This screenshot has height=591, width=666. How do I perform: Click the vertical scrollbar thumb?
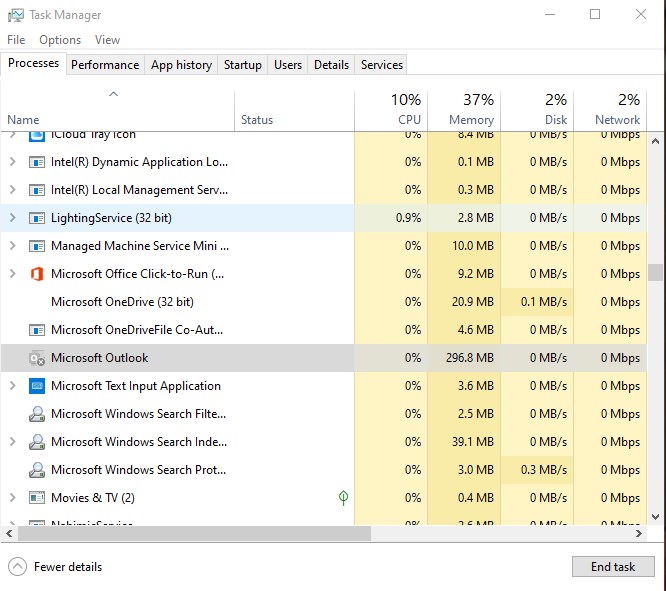(x=655, y=273)
